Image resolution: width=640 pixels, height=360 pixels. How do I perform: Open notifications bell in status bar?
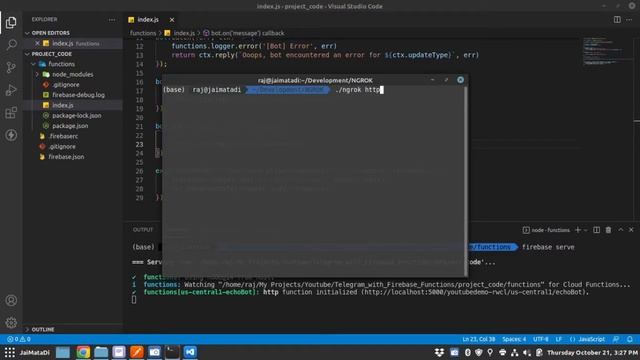pos(630,339)
